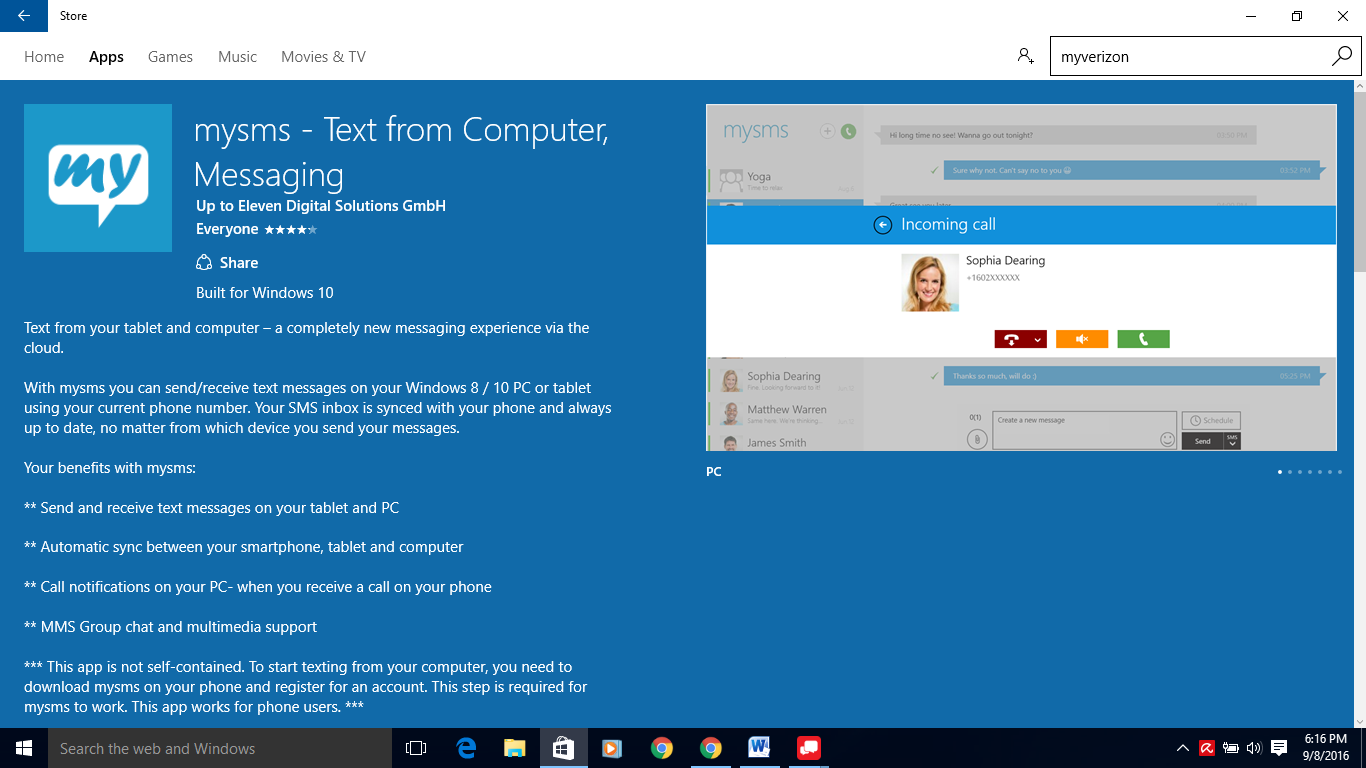This screenshot has height=768, width=1366.
Task: Click the Avira tray icon
Action: pyautogui.click(x=1207, y=748)
